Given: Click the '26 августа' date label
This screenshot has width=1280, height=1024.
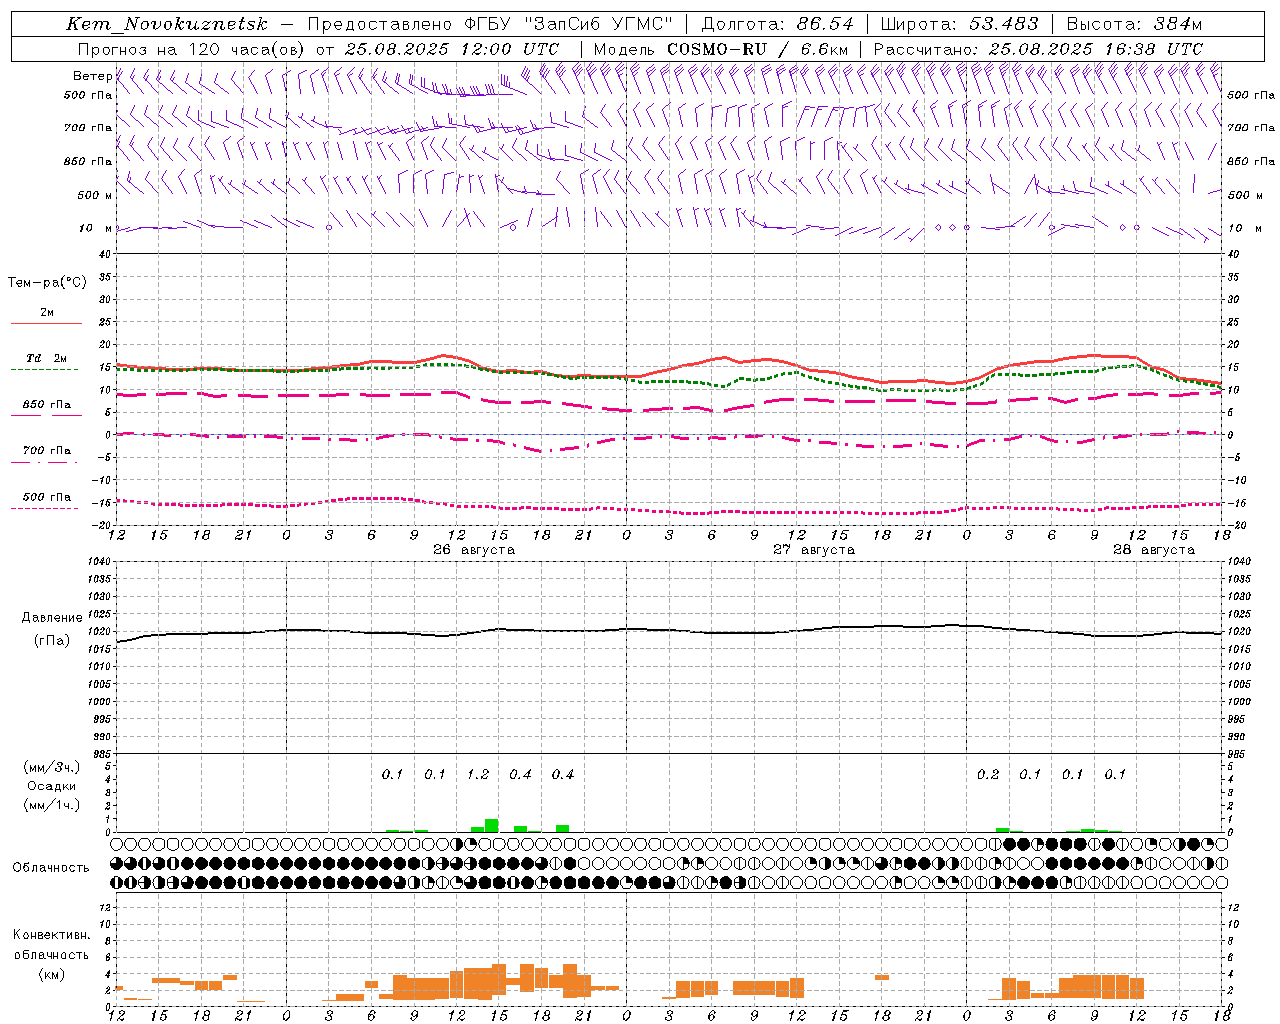Looking at the screenshot, I should (474, 550).
